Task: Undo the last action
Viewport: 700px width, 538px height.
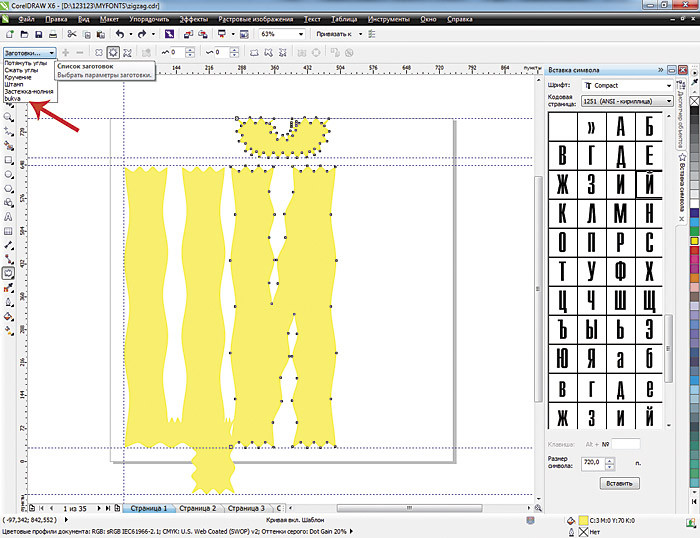Action: tap(120, 34)
